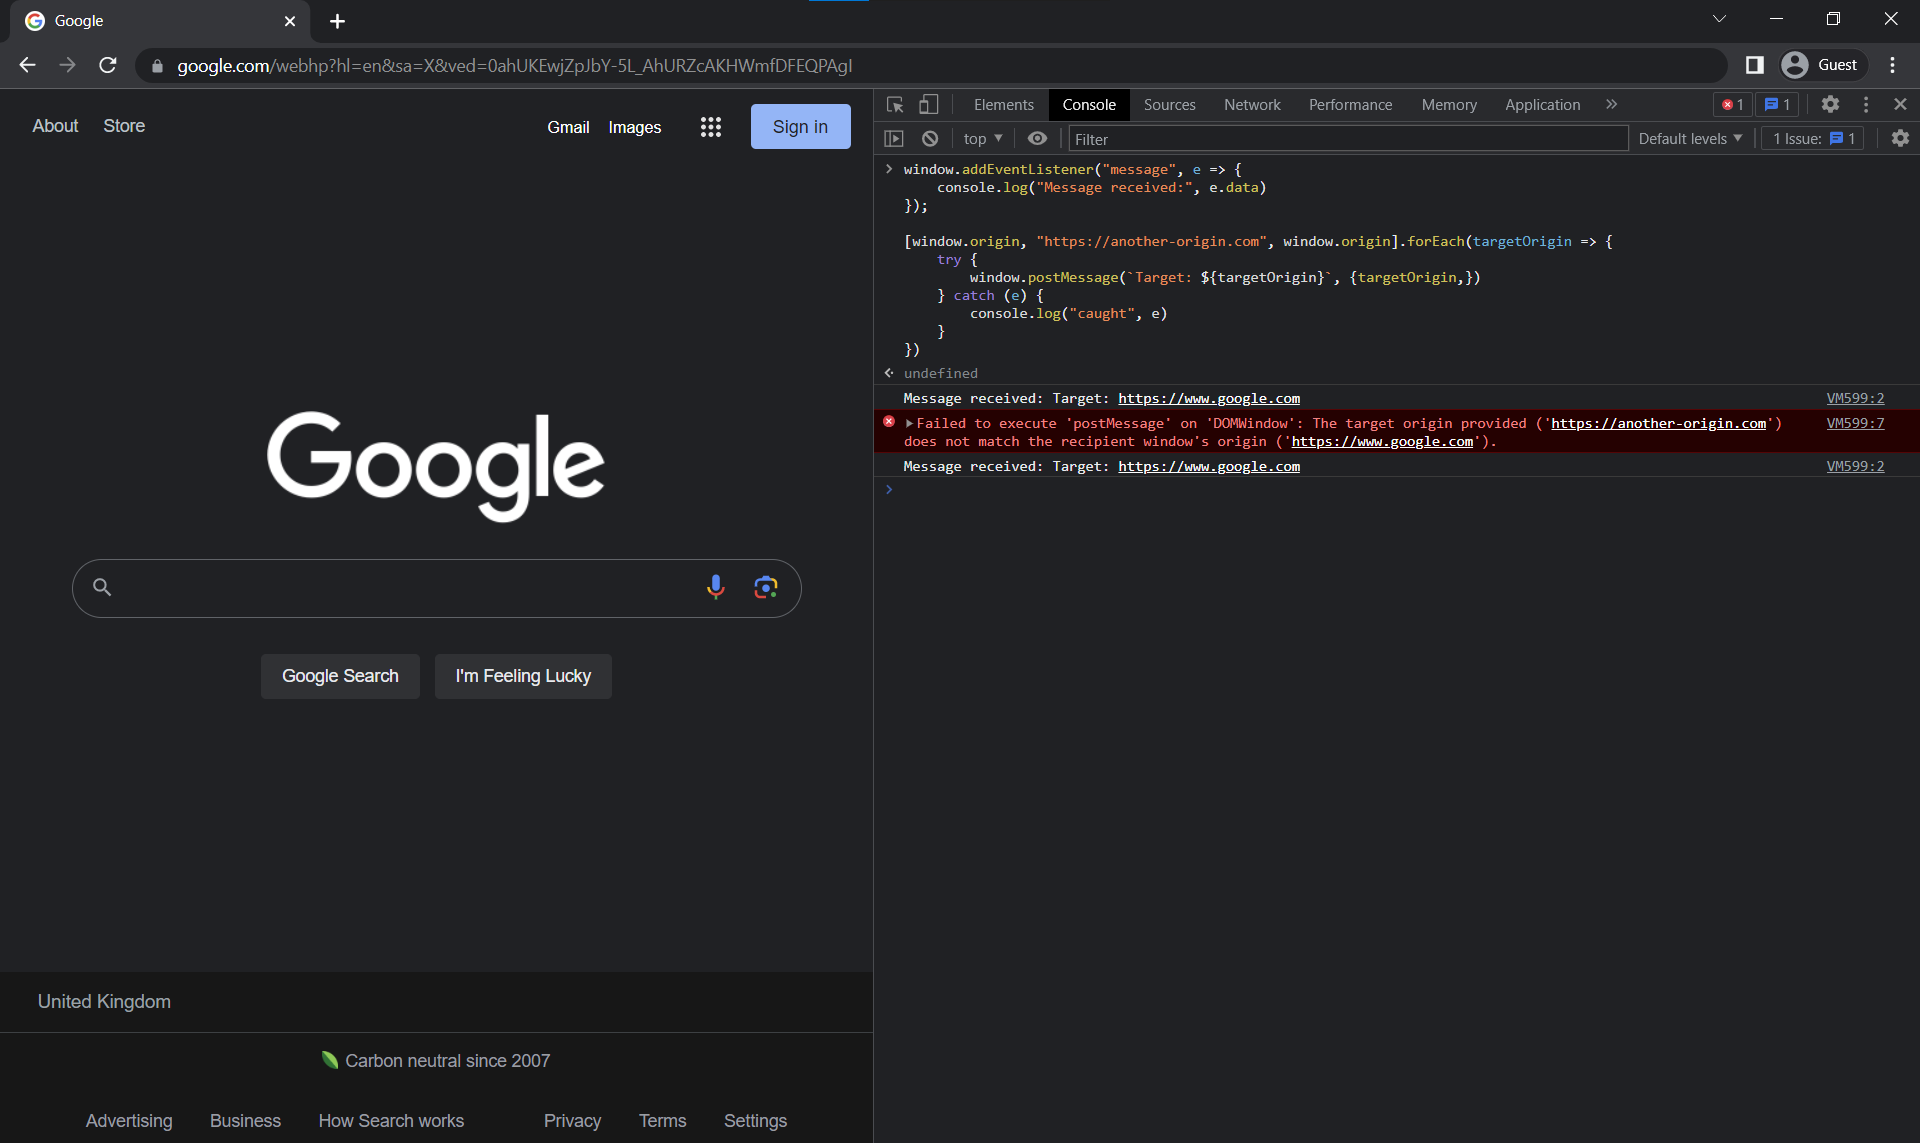Open the https://www.google.com link in console
The height and width of the screenshot is (1143, 1920).
[x=1208, y=398]
